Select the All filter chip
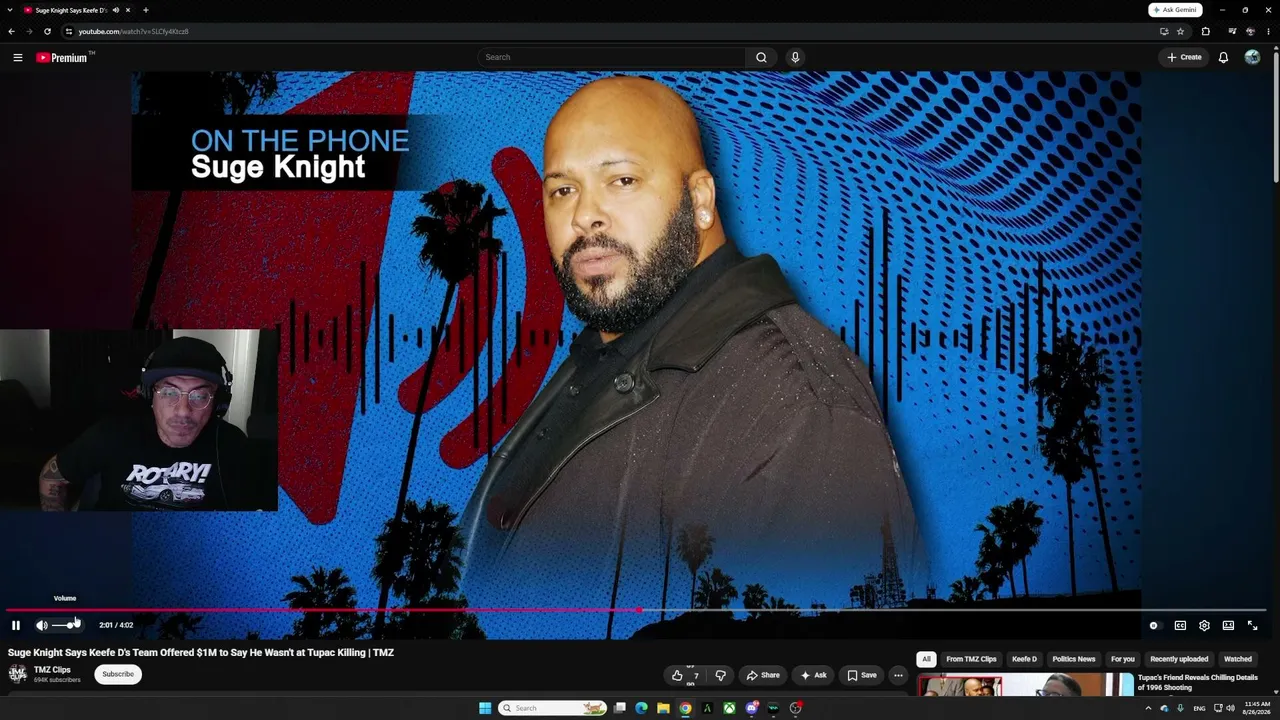 click(x=926, y=659)
